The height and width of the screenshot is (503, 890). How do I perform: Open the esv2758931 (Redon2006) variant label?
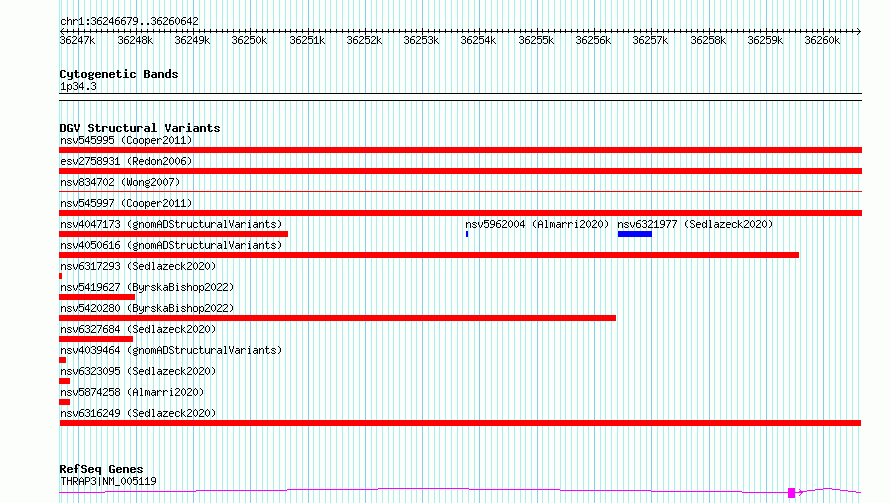[126, 161]
